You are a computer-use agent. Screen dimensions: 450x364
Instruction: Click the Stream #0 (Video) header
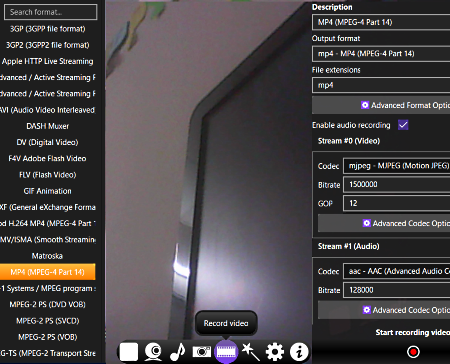point(349,141)
